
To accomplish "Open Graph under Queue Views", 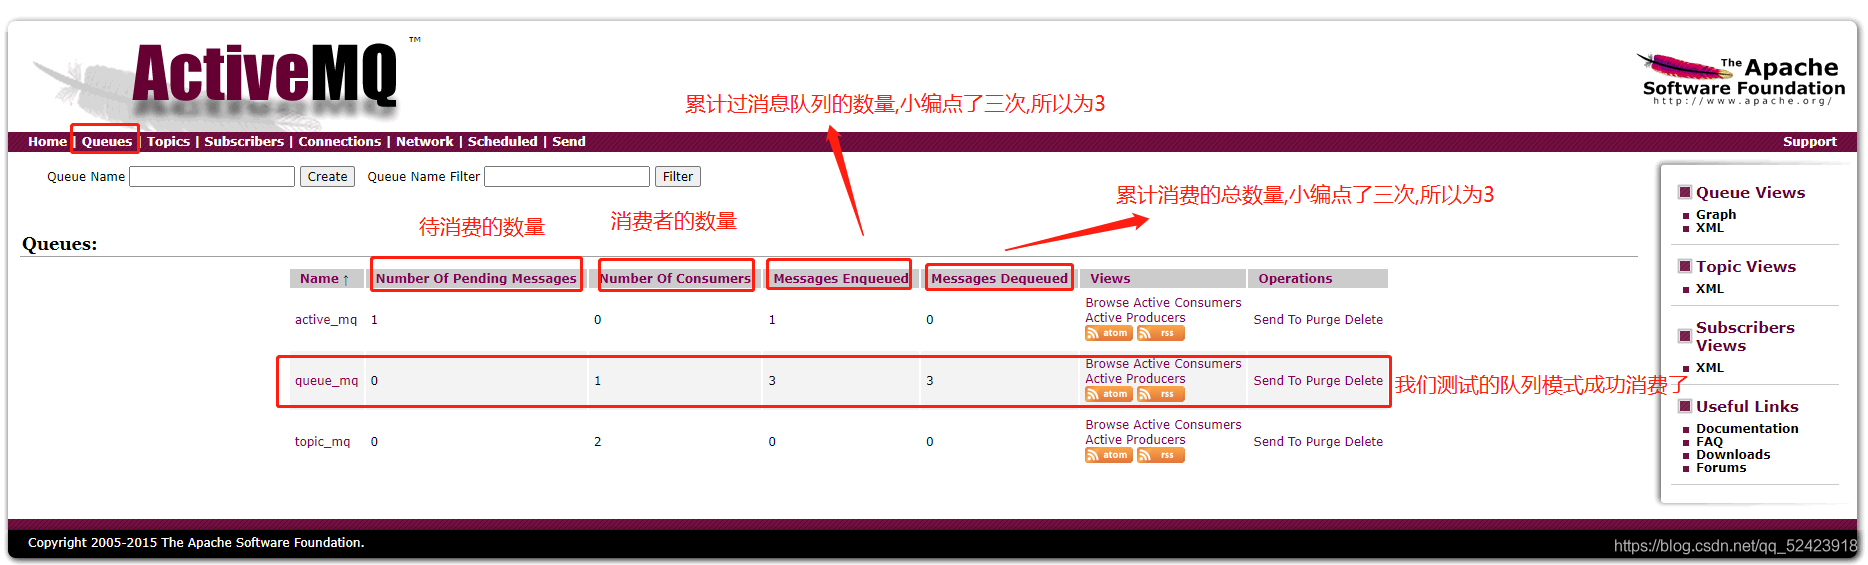I will pos(1716,215).
